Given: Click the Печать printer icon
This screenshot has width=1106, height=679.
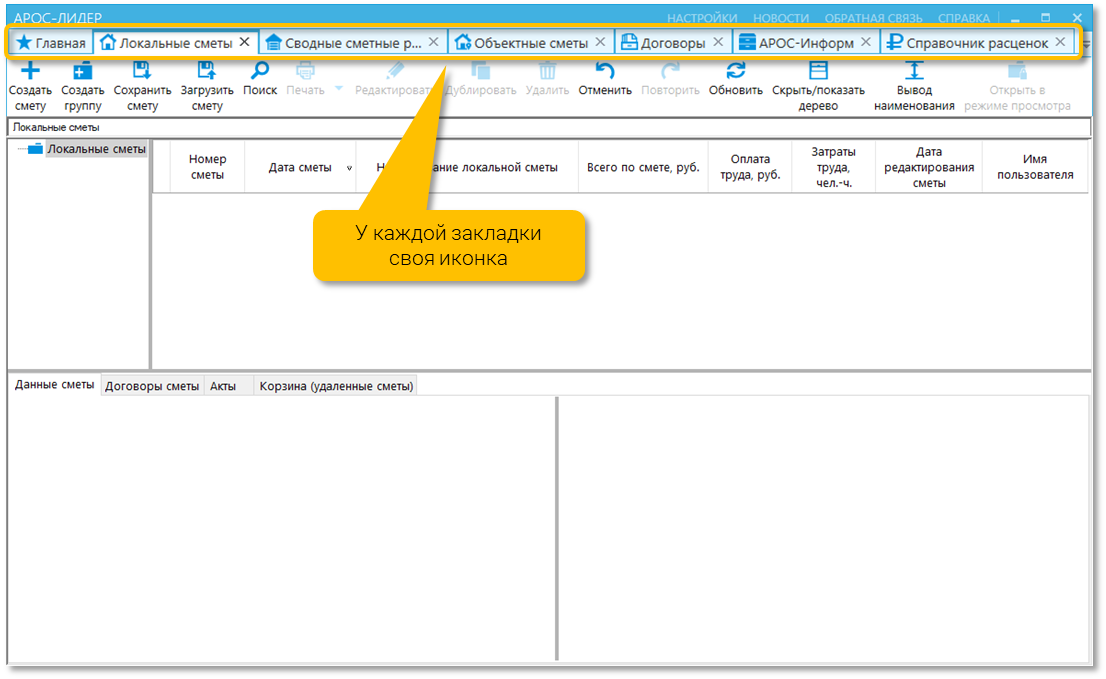Looking at the screenshot, I should click(305, 70).
